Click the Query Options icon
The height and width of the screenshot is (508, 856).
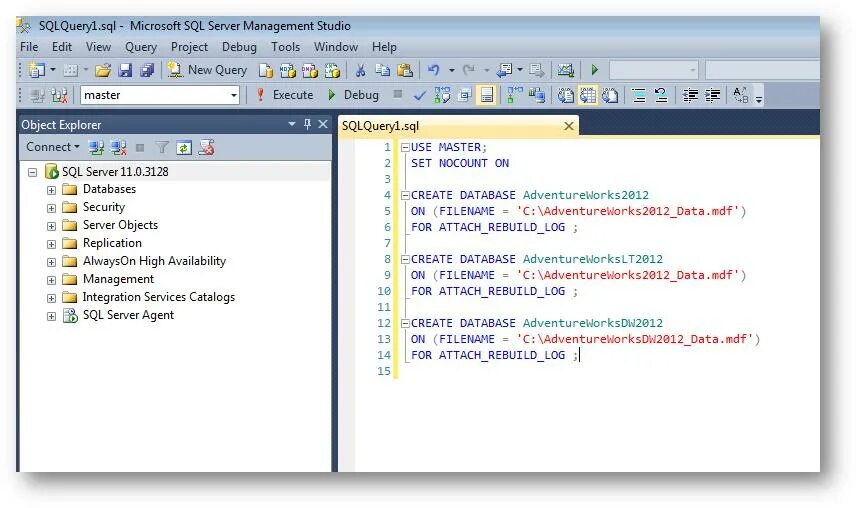pyautogui.click(x=464, y=95)
